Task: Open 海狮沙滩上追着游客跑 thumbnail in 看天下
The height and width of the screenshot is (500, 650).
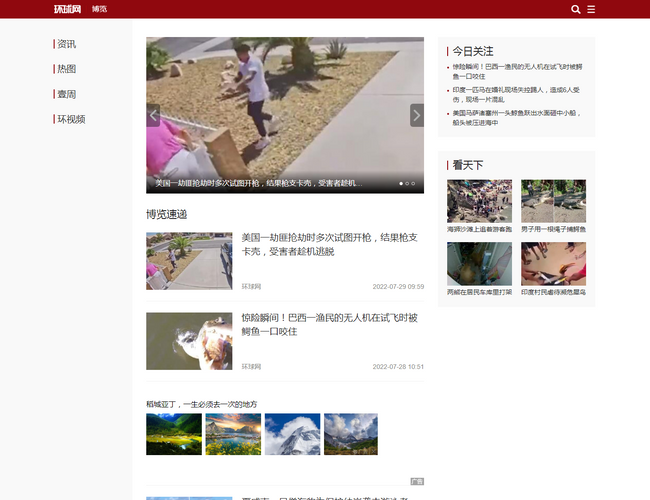Action: click(479, 201)
